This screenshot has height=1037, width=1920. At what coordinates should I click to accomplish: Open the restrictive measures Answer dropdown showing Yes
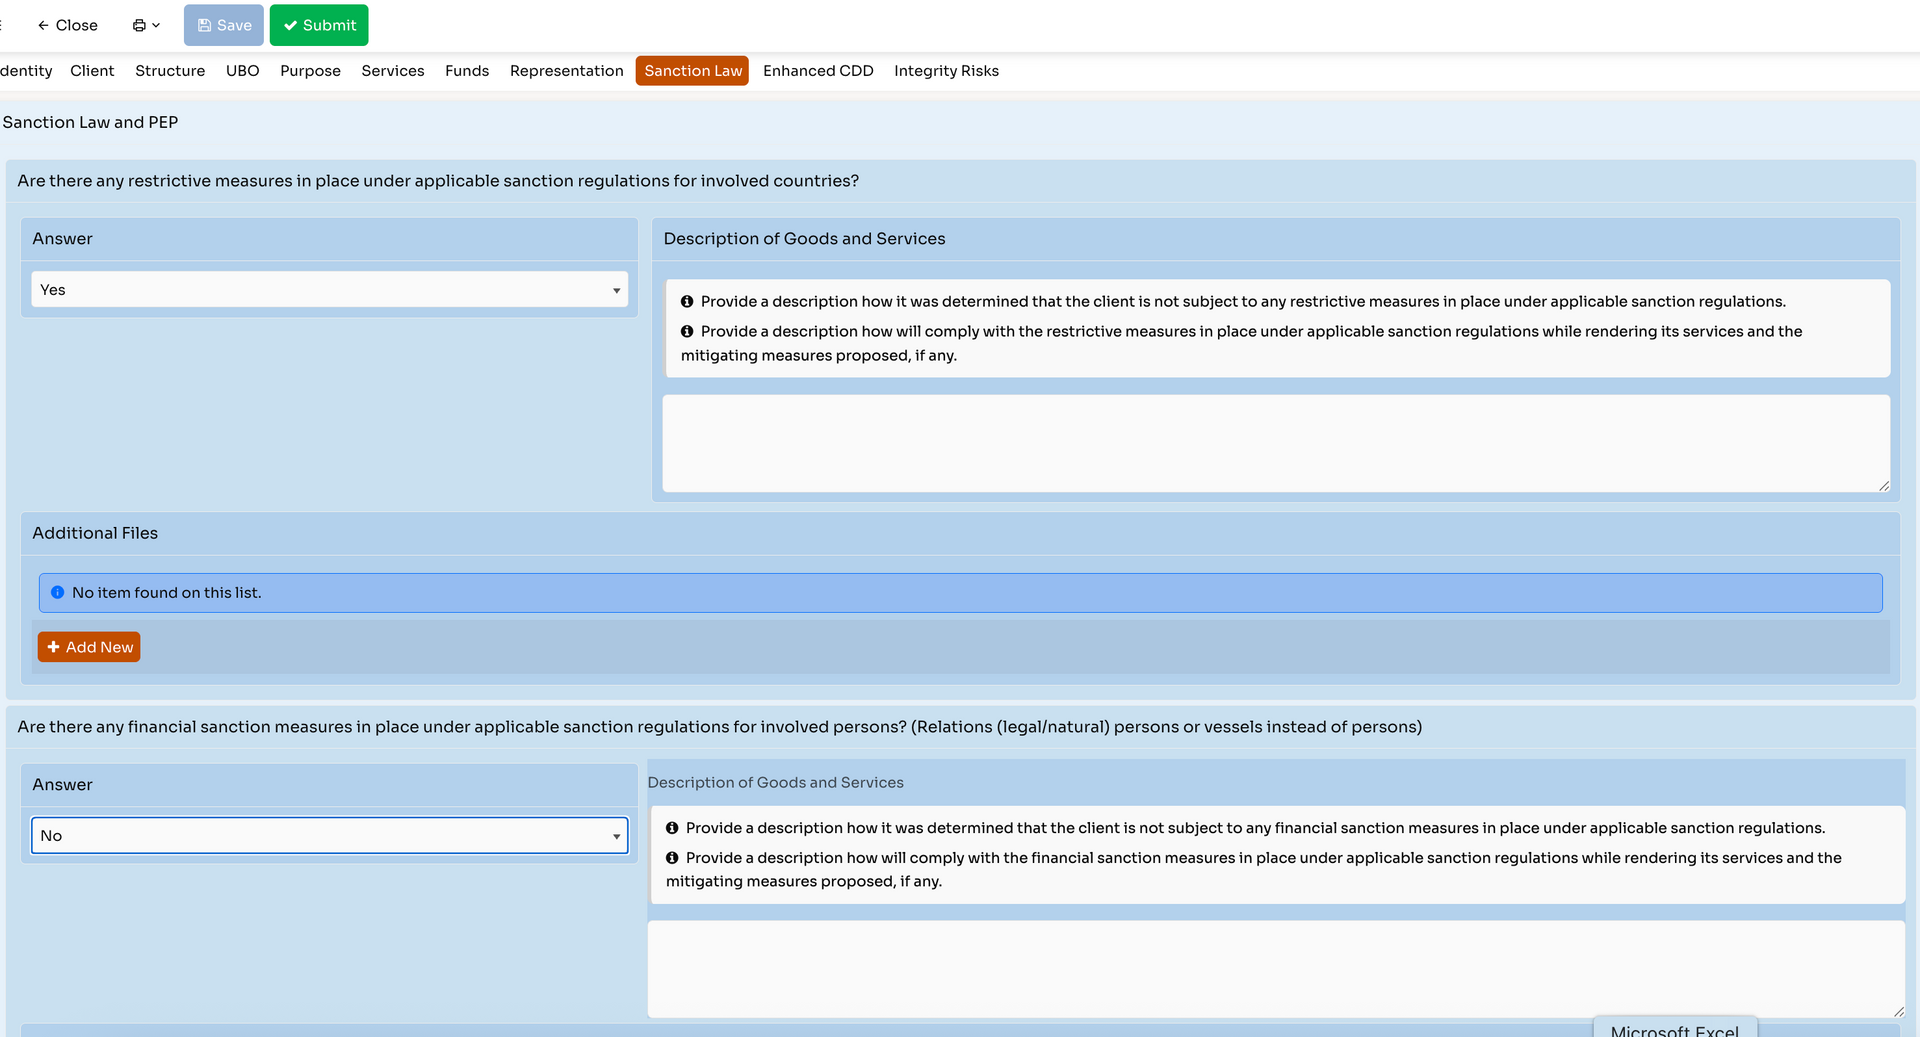[x=329, y=290]
